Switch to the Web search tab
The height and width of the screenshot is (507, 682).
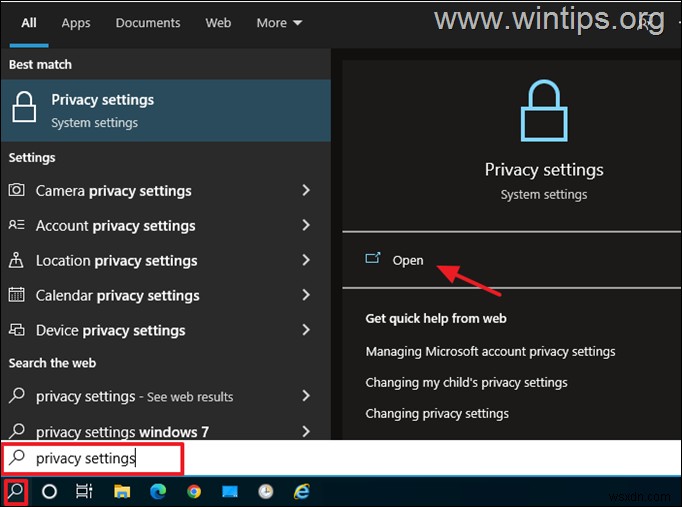pyautogui.click(x=218, y=23)
